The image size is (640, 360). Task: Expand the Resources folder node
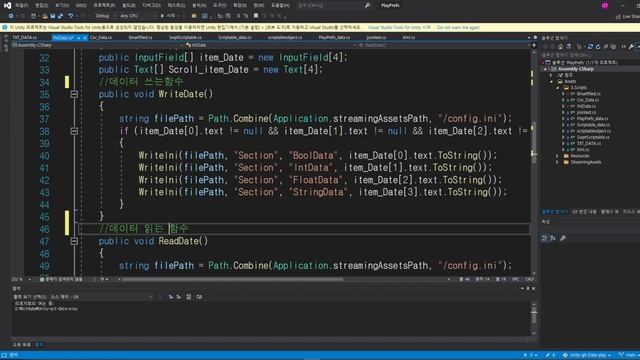[x=558, y=156]
